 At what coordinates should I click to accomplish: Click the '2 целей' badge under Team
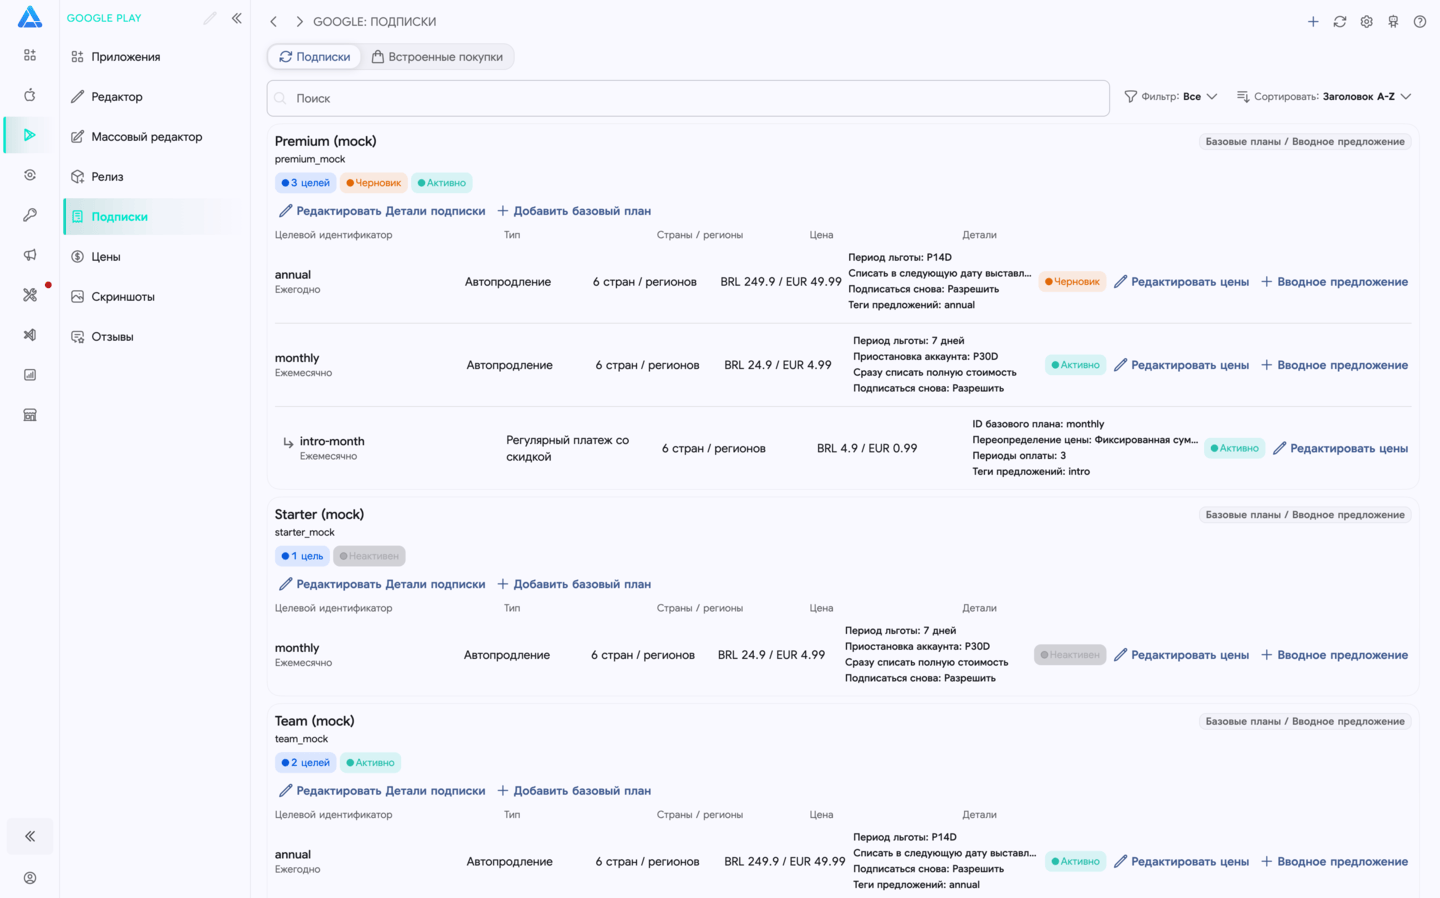click(x=305, y=763)
